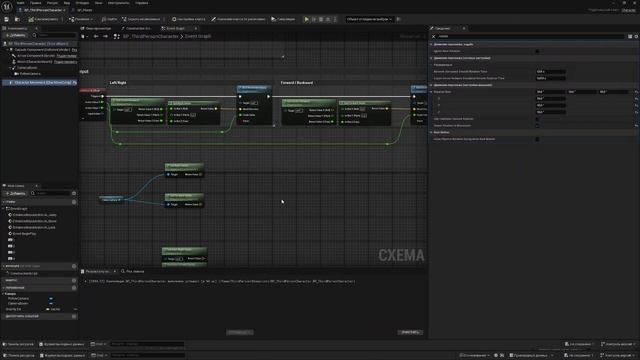Switch to the Viewport (Окно просмотра) tab
This screenshot has width=640, height=360.
[96, 29]
